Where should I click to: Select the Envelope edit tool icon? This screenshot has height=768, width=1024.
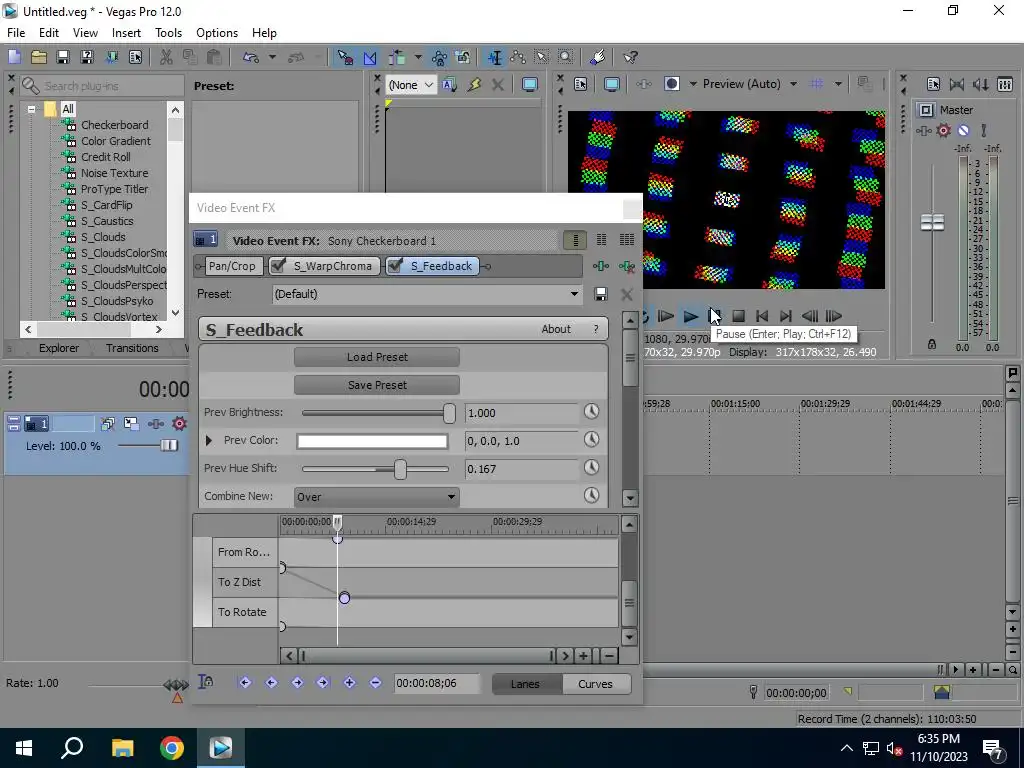518,57
